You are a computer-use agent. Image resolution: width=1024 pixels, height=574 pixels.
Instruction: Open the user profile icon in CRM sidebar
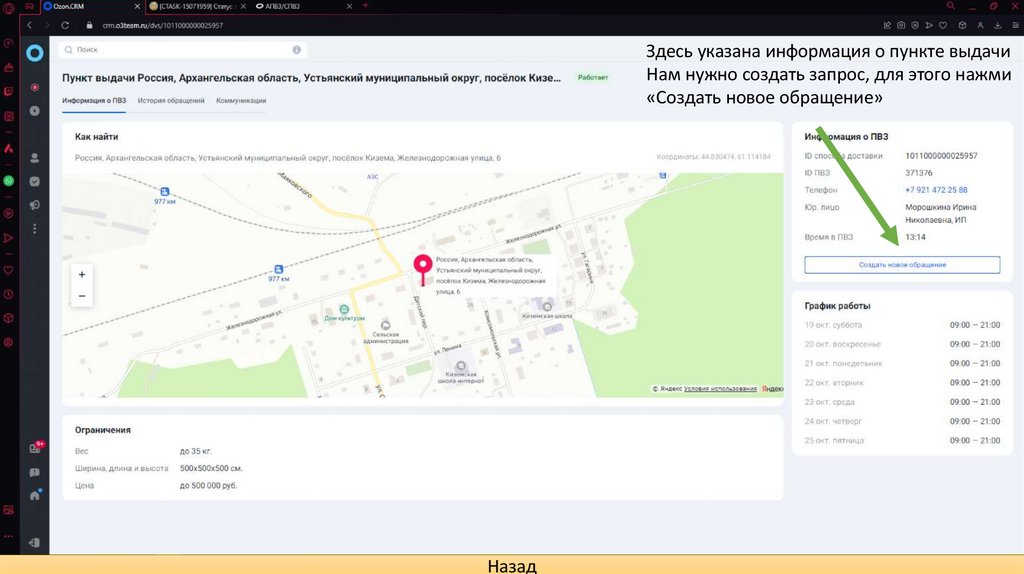pos(35,158)
